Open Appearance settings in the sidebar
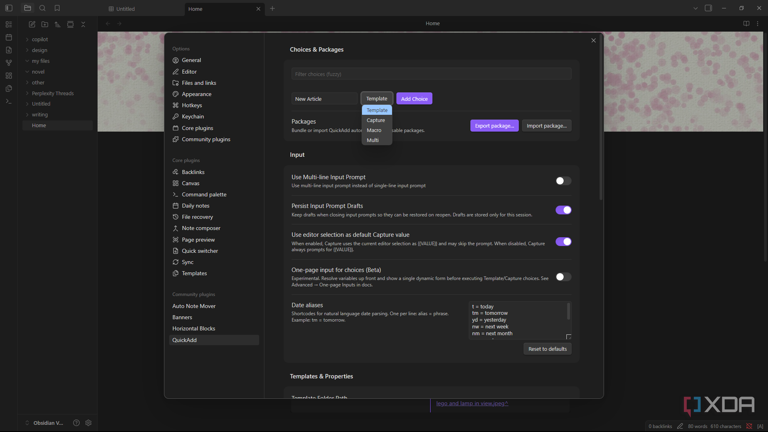Viewport: 768px width, 432px height. 196,94
